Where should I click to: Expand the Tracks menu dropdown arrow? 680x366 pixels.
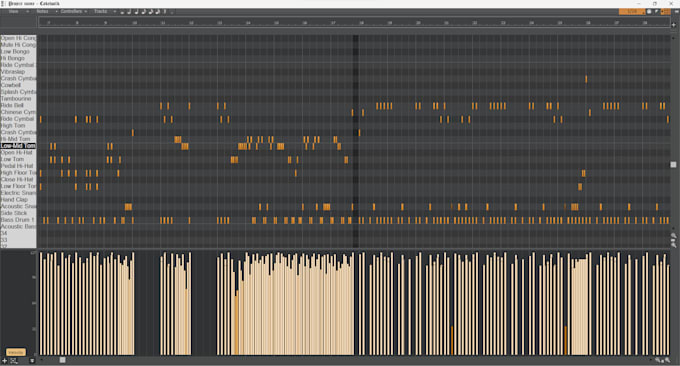pyautogui.click(x=114, y=12)
